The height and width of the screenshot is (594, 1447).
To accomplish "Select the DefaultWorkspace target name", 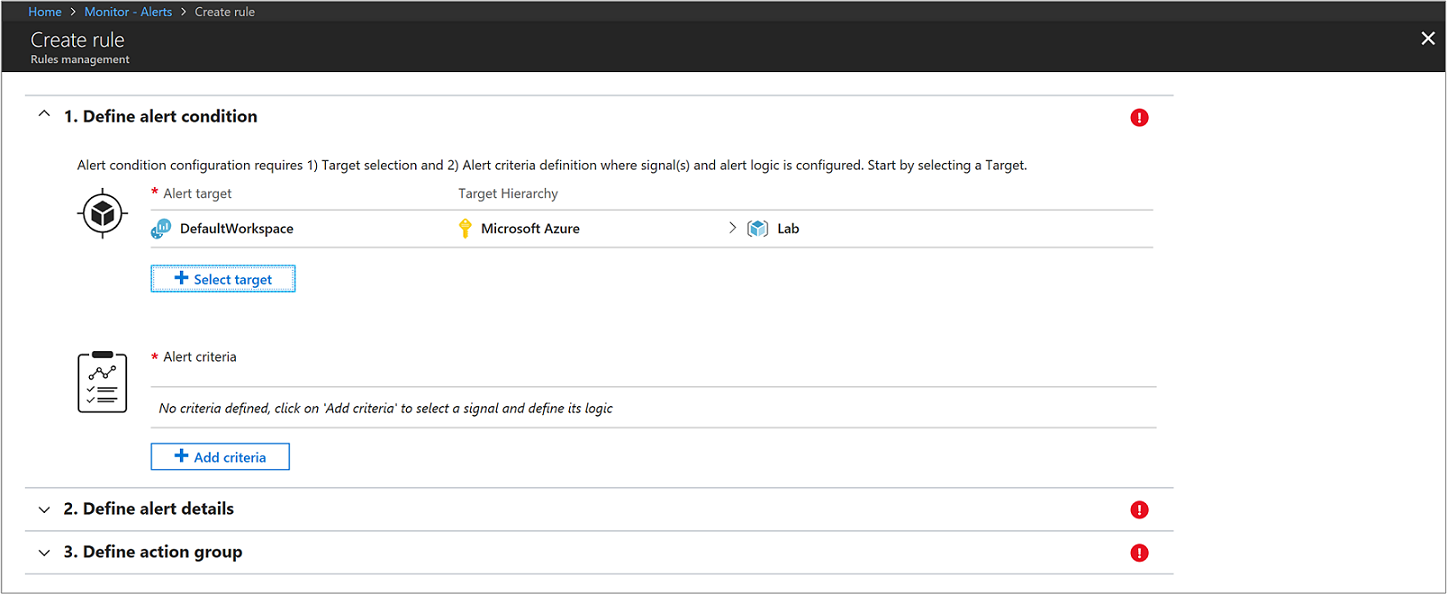I will click(237, 229).
